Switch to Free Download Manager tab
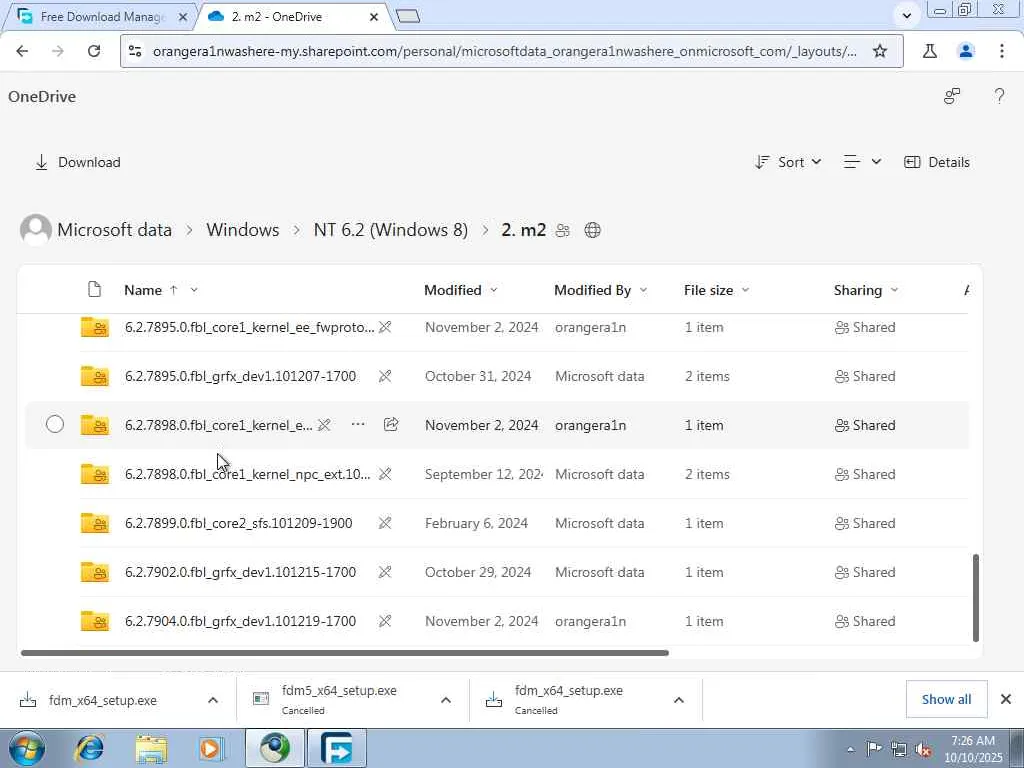 (101, 16)
